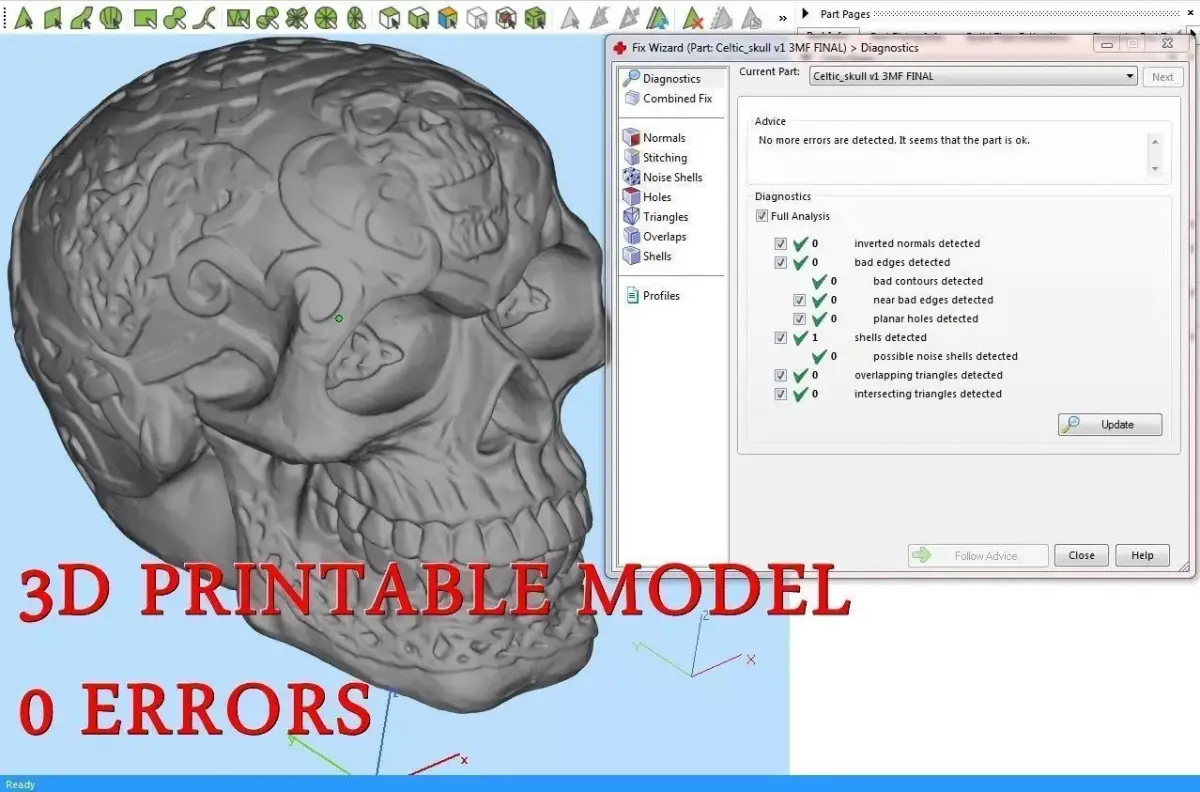Open the Current Part dropdown

(973, 76)
